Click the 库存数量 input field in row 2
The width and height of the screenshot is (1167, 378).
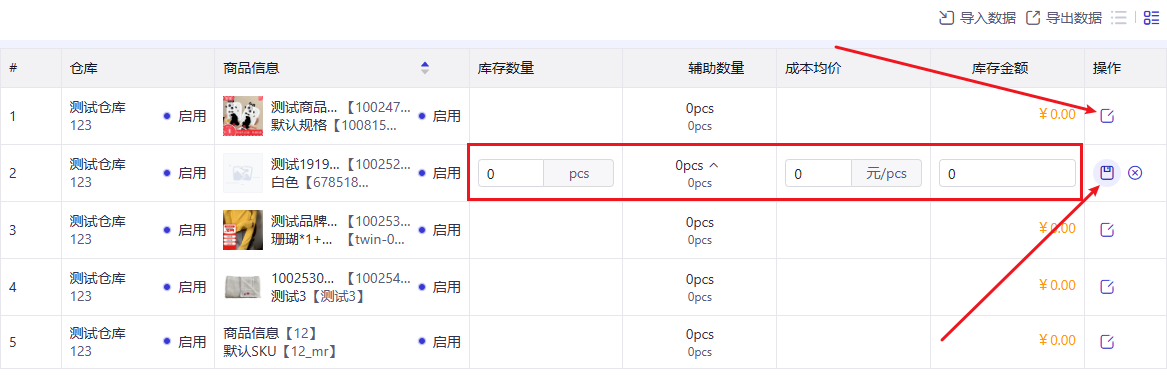(511, 173)
